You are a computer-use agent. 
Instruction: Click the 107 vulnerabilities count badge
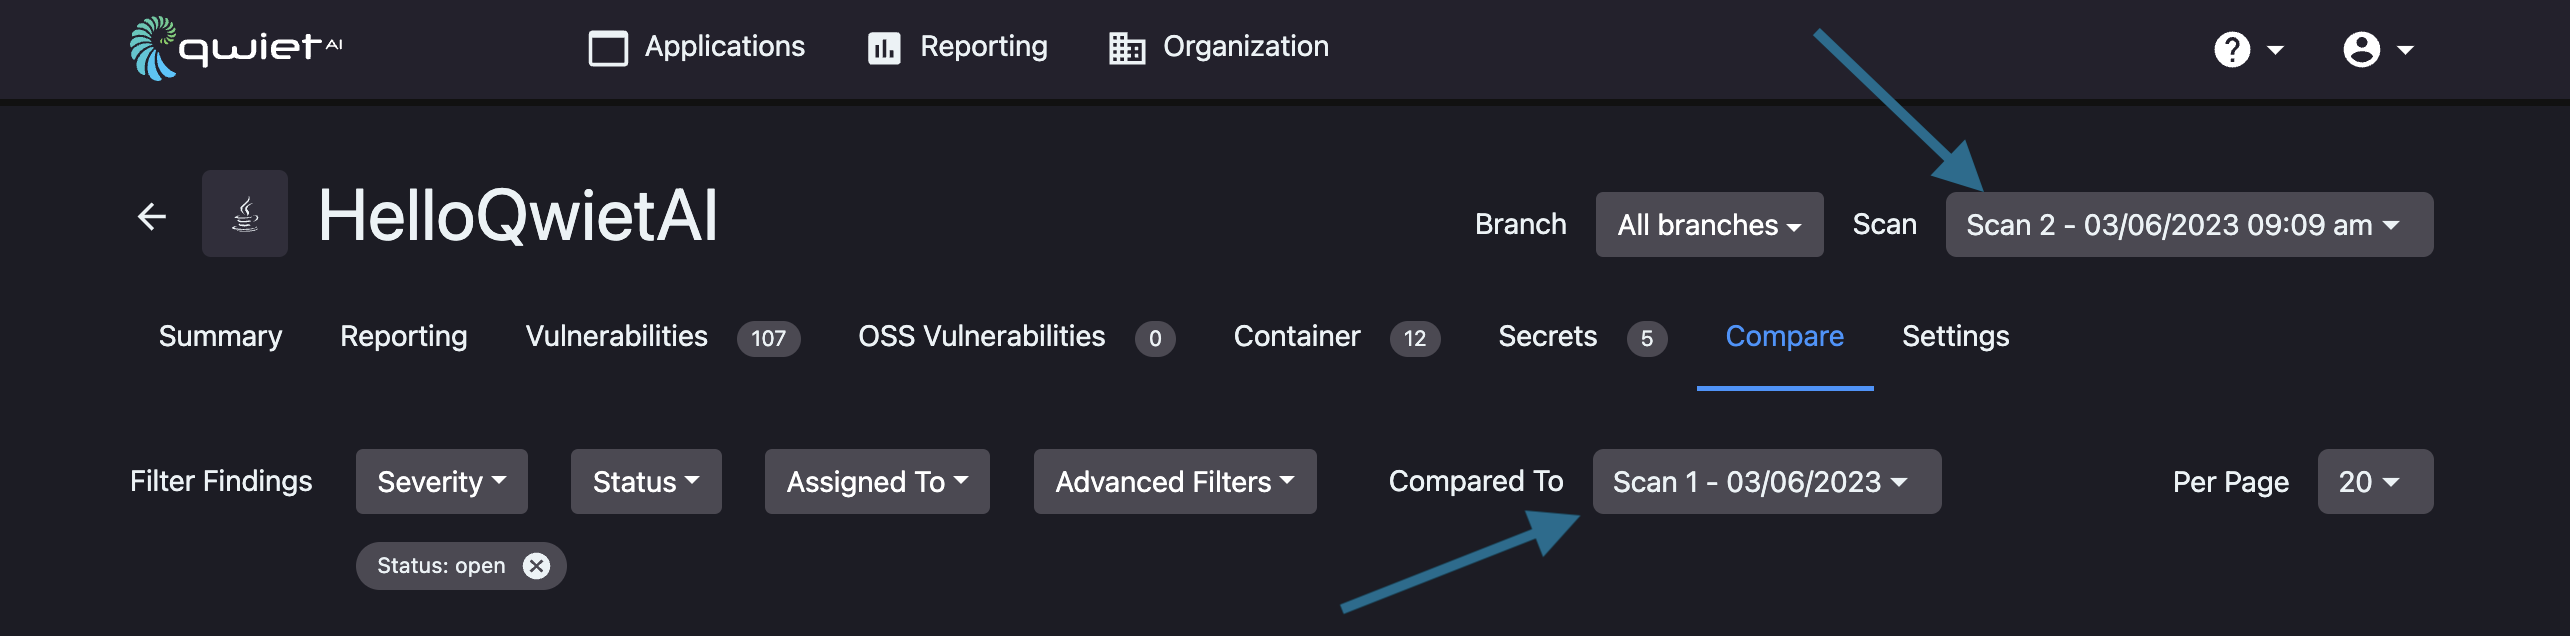[768, 338]
